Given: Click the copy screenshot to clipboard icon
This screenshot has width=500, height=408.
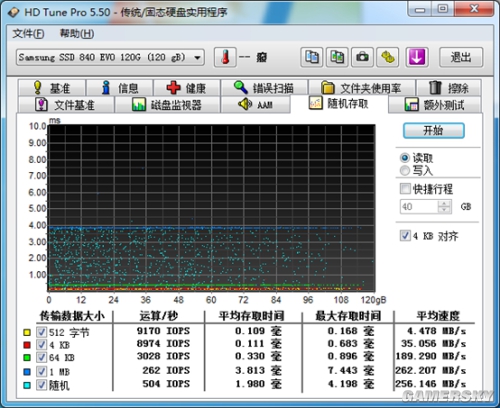Looking at the screenshot, I should click(337, 57).
